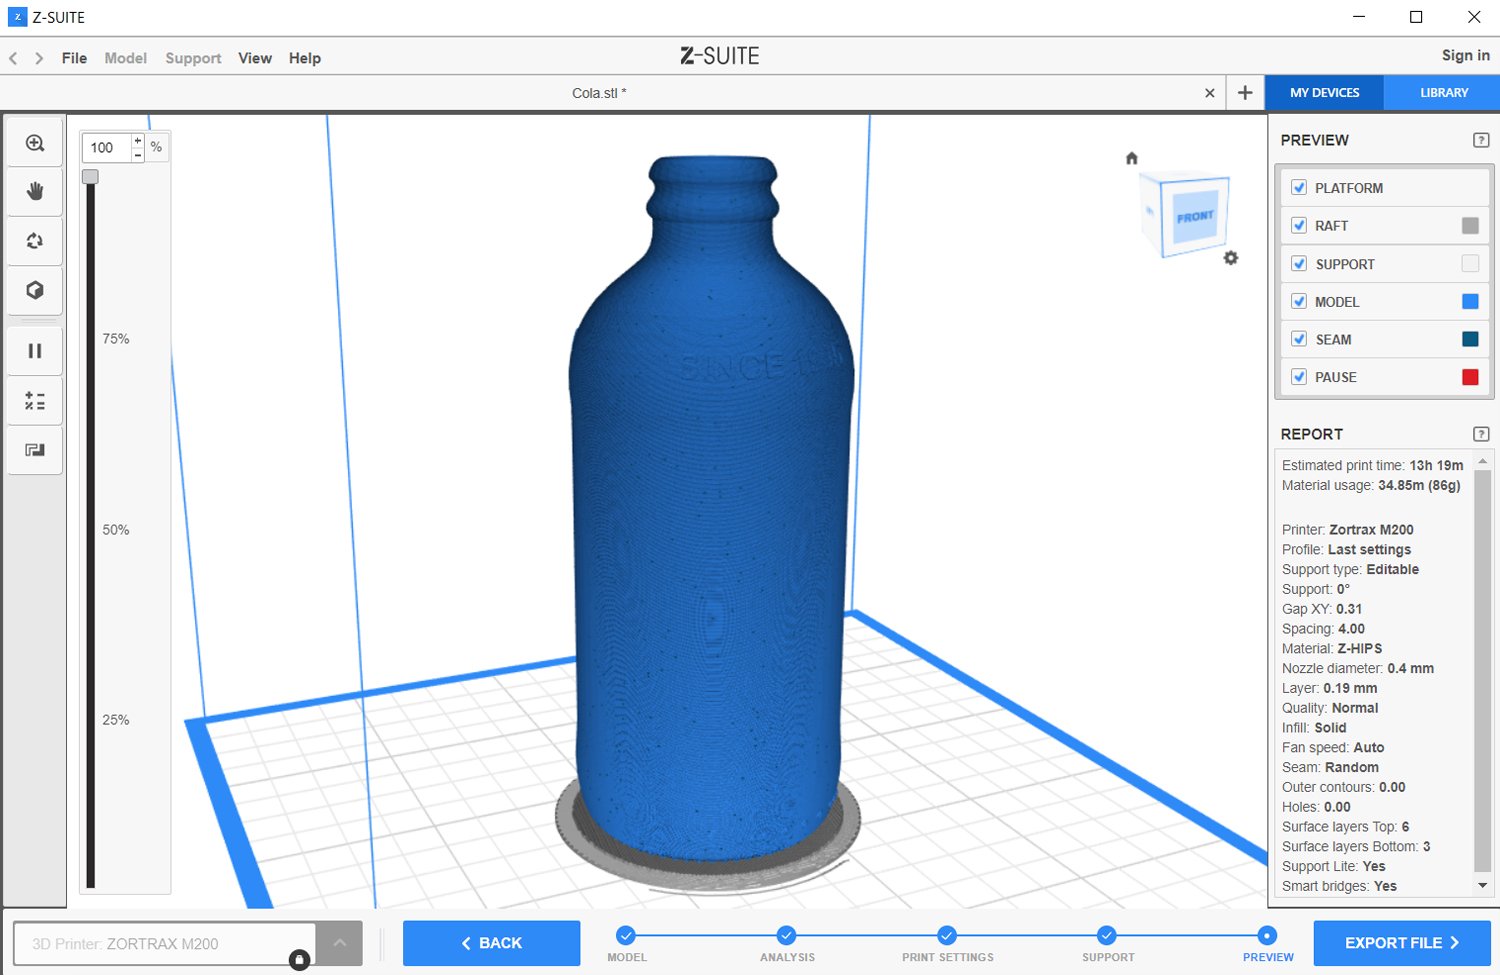This screenshot has height=975, width=1500.
Task: Uncheck the PAUSE checkbox
Action: 1299,377
